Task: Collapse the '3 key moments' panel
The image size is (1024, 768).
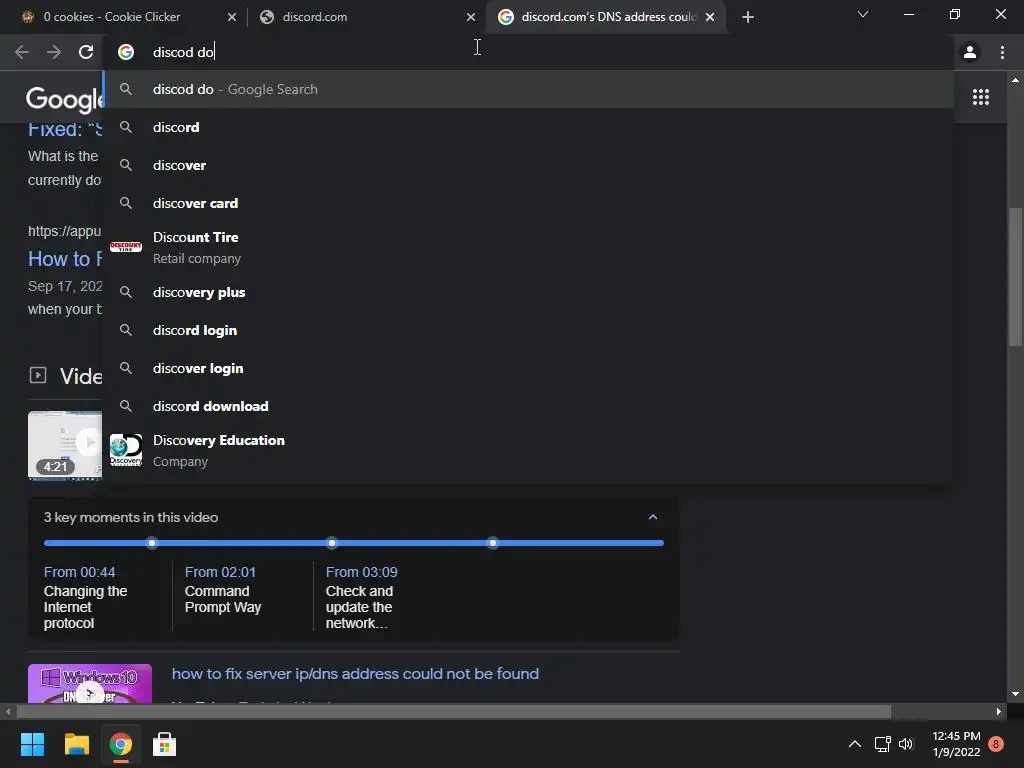Action: coord(653,517)
